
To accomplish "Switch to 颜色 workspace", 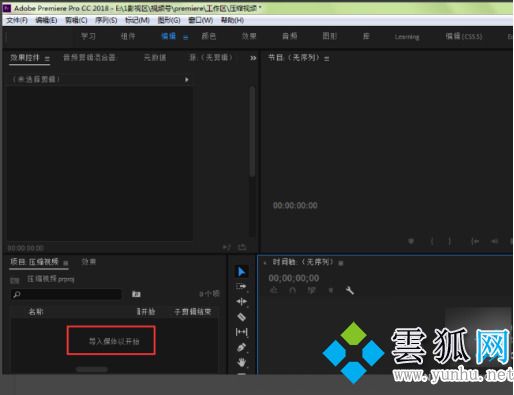I will tap(209, 36).
